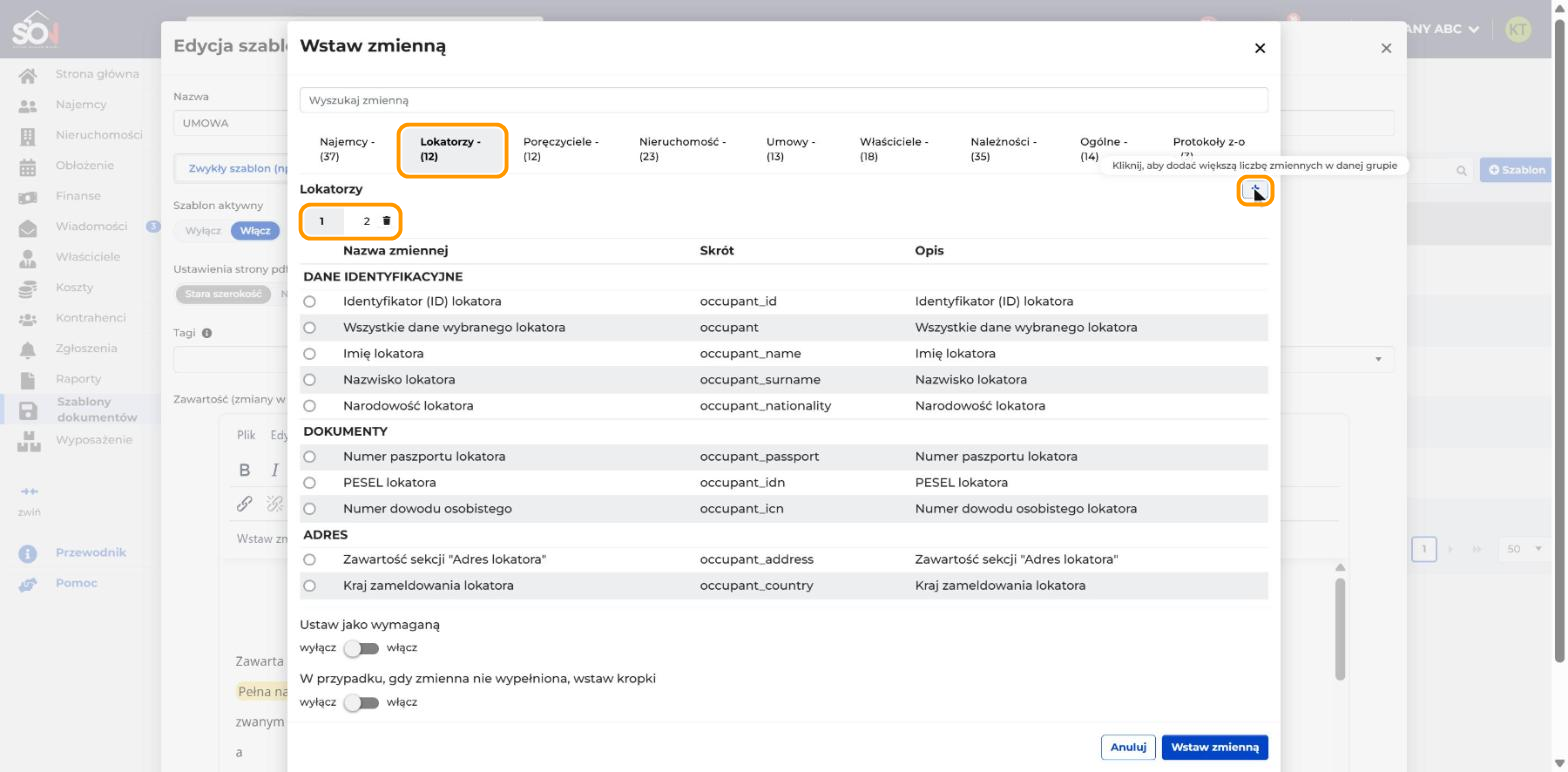1568x772 pixels.
Task: Open the Zwykły szablon type dropdown
Action: 232,168
